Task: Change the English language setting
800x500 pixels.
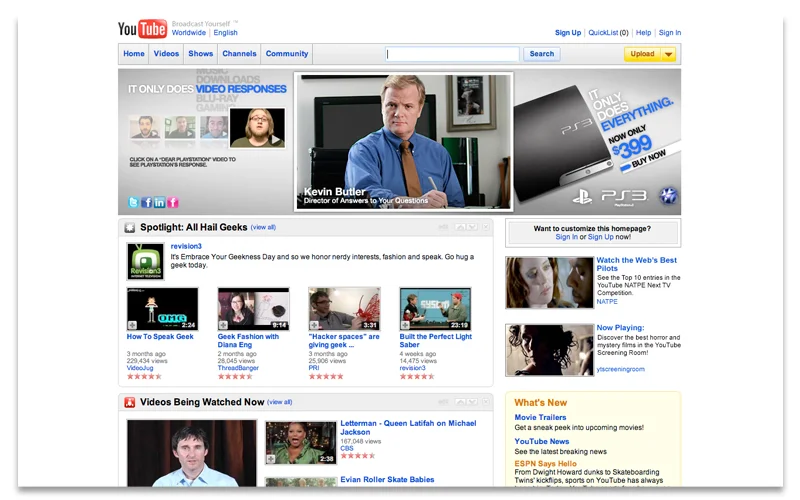Action: pyautogui.click(x=226, y=33)
